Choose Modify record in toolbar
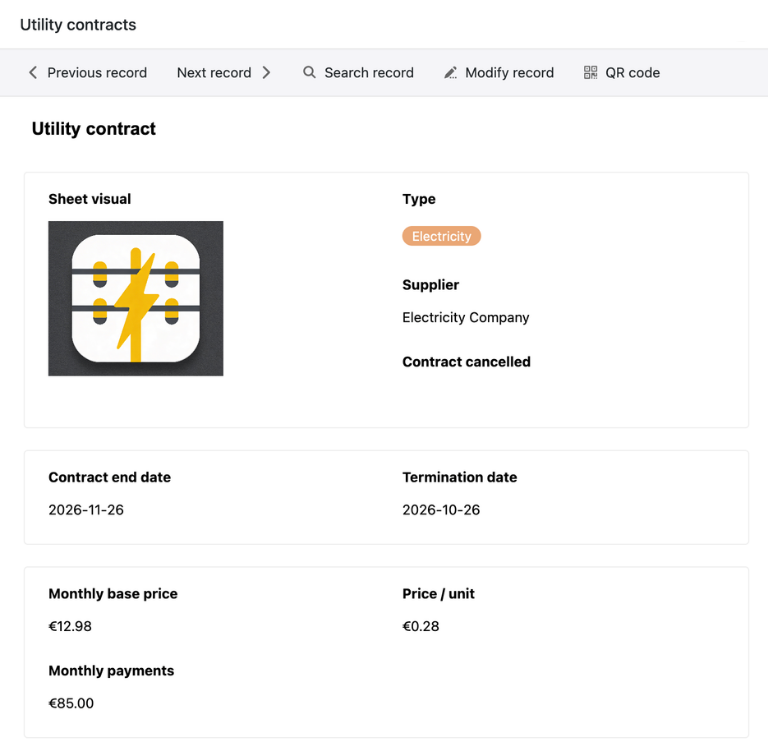 point(509,73)
